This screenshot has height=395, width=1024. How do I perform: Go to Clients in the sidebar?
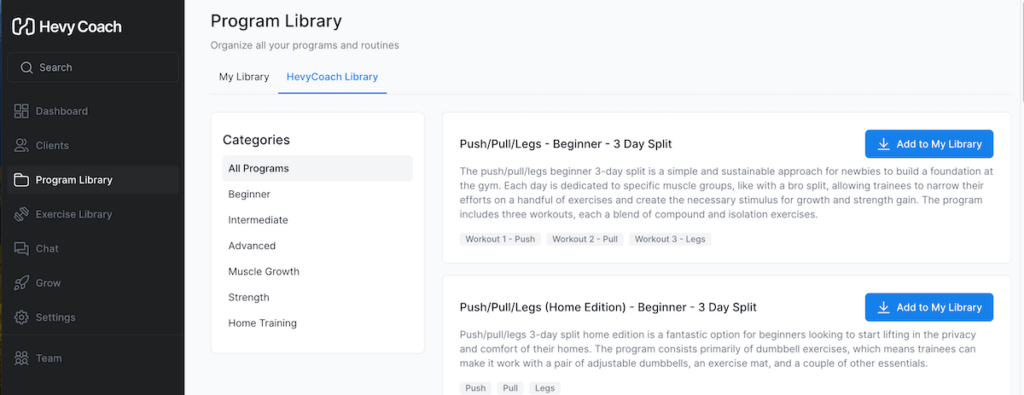point(93,146)
